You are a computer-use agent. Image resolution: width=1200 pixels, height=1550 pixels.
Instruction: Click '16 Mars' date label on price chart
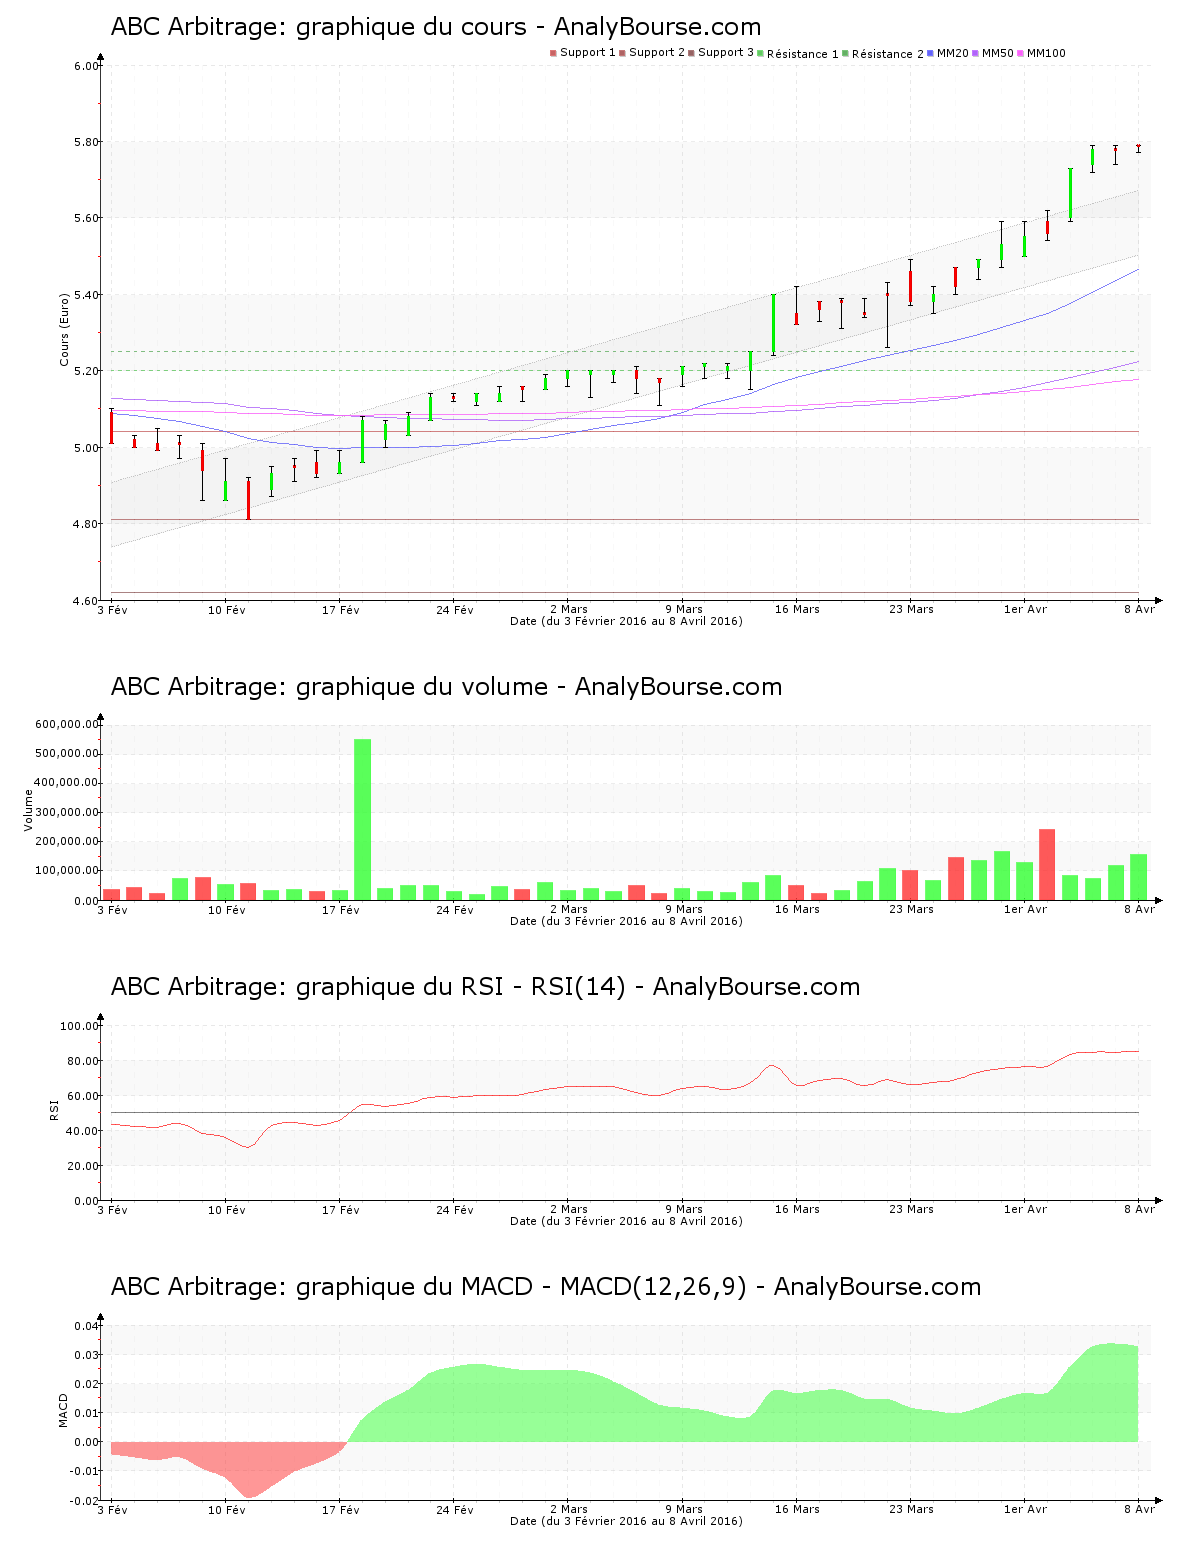[x=797, y=609]
